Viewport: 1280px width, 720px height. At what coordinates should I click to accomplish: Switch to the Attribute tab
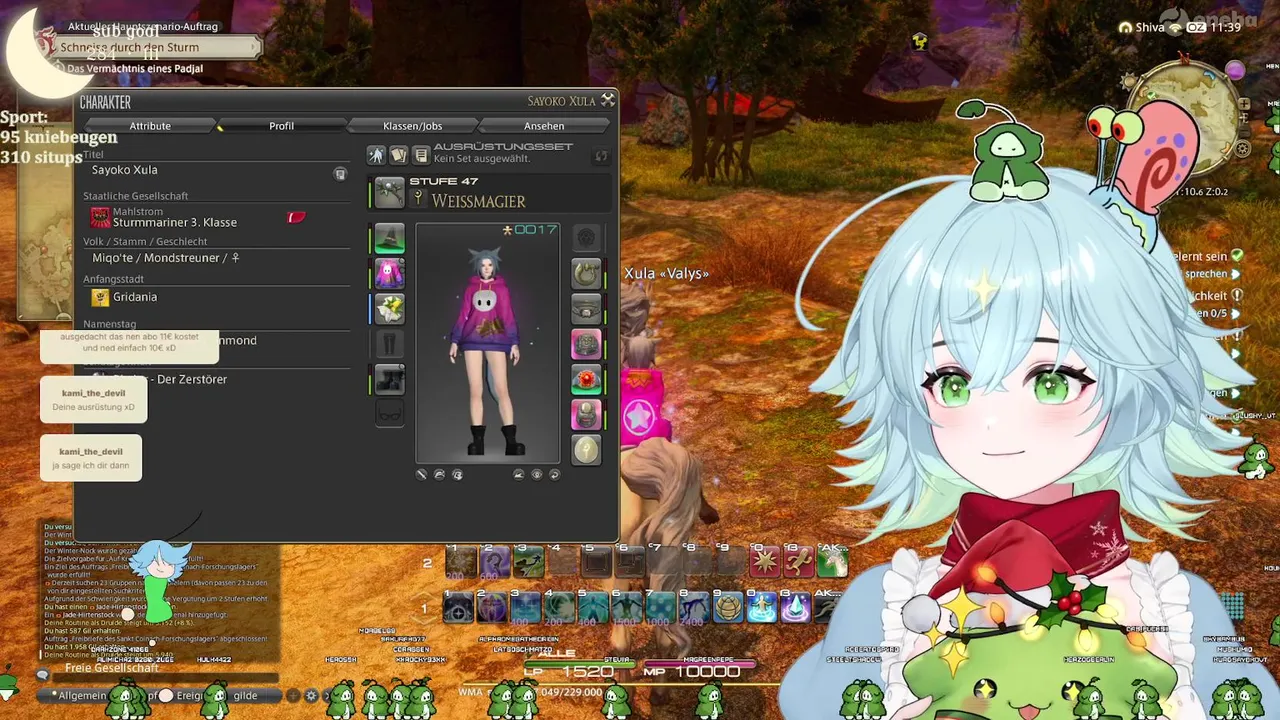click(x=150, y=126)
